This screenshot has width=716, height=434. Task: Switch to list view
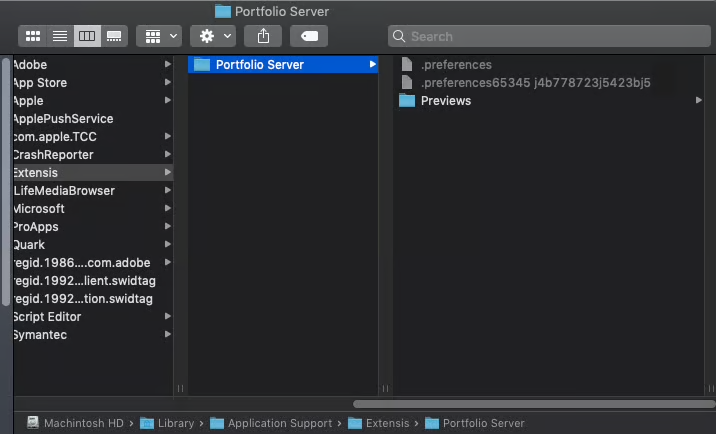pos(60,36)
